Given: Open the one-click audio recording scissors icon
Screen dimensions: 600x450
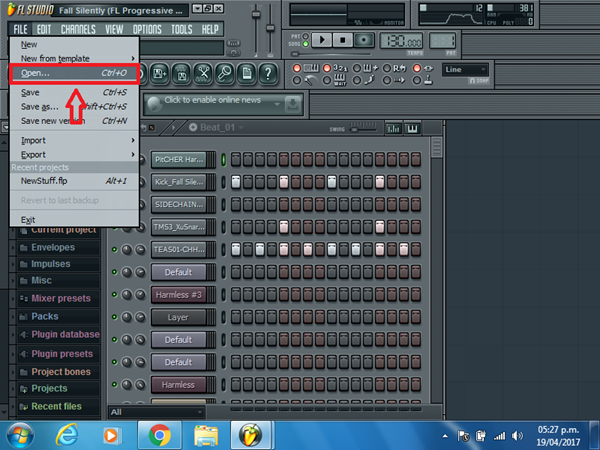Looking at the screenshot, I should pos(203,73).
